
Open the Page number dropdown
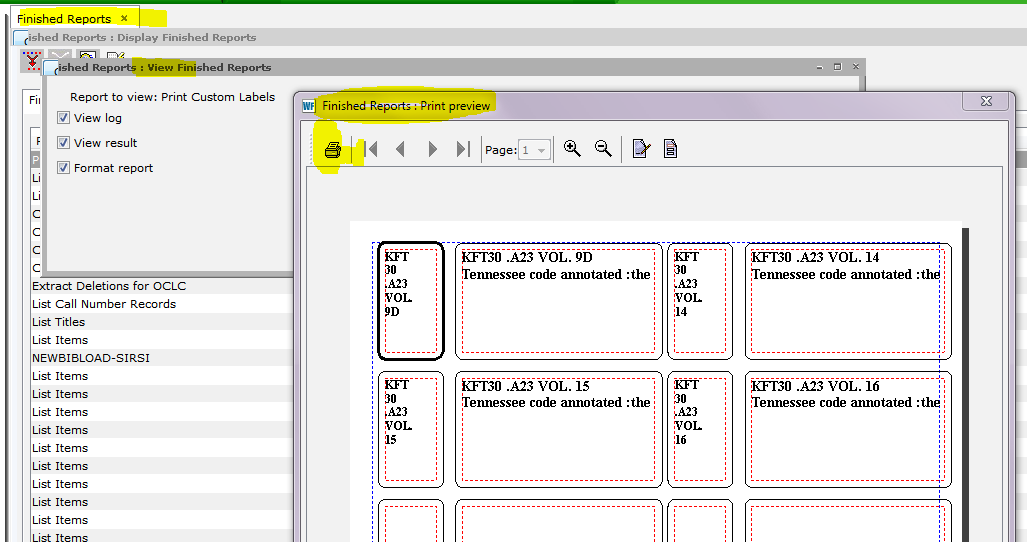542,150
